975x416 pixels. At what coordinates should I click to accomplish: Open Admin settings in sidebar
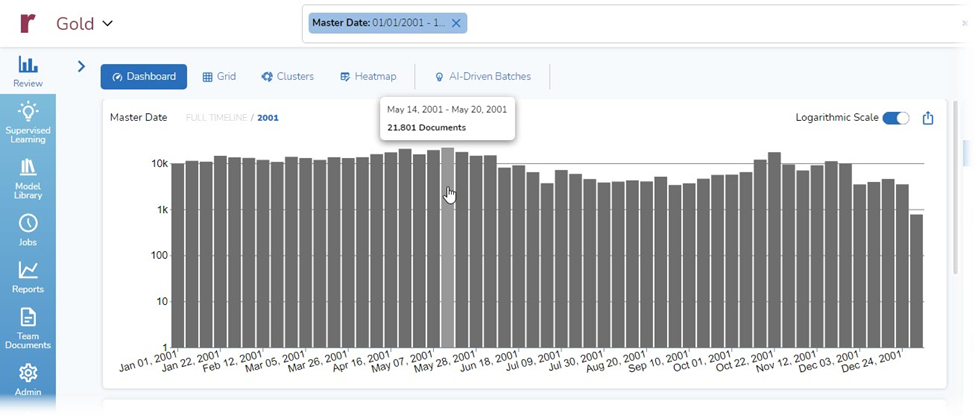[28, 380]
